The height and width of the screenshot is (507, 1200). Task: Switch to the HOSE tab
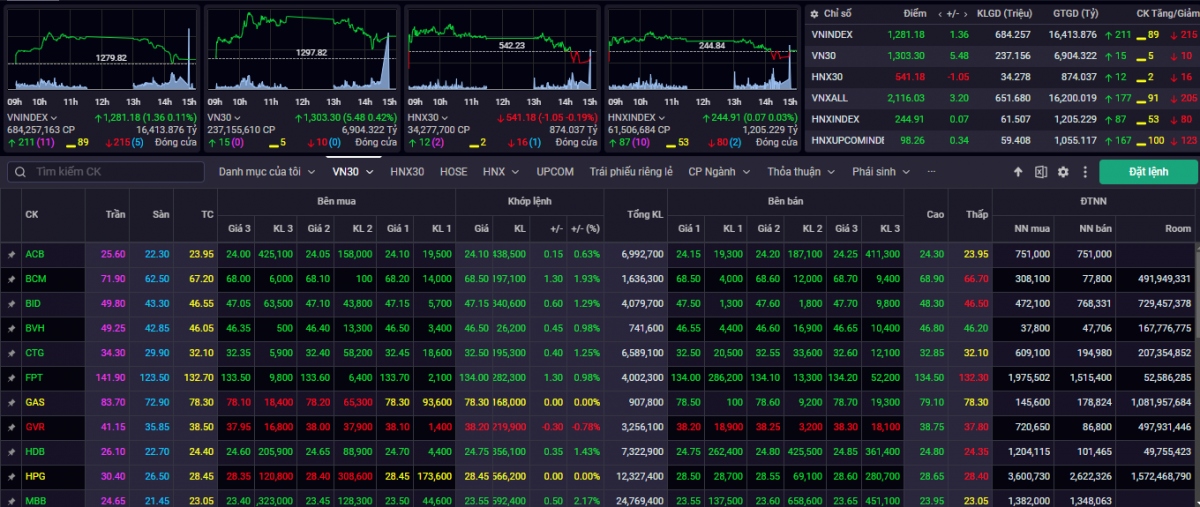[x=454, y=172]
